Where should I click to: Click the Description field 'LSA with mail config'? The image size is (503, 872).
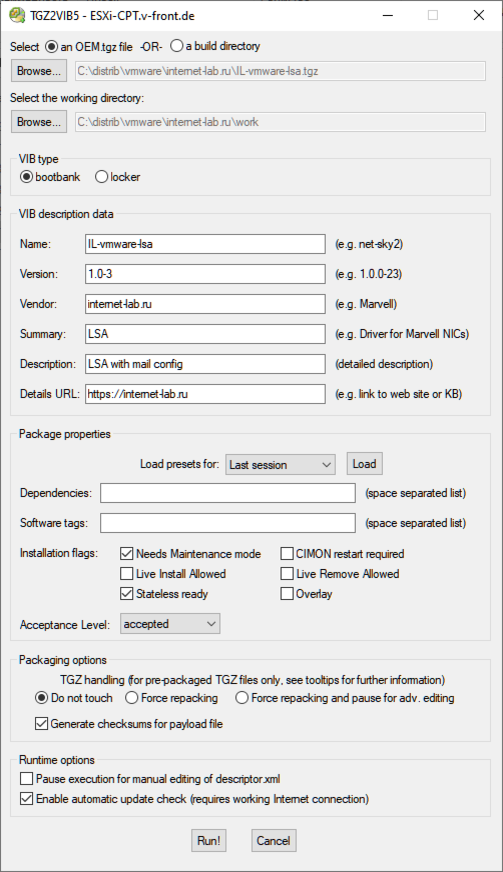click(205, 364)
